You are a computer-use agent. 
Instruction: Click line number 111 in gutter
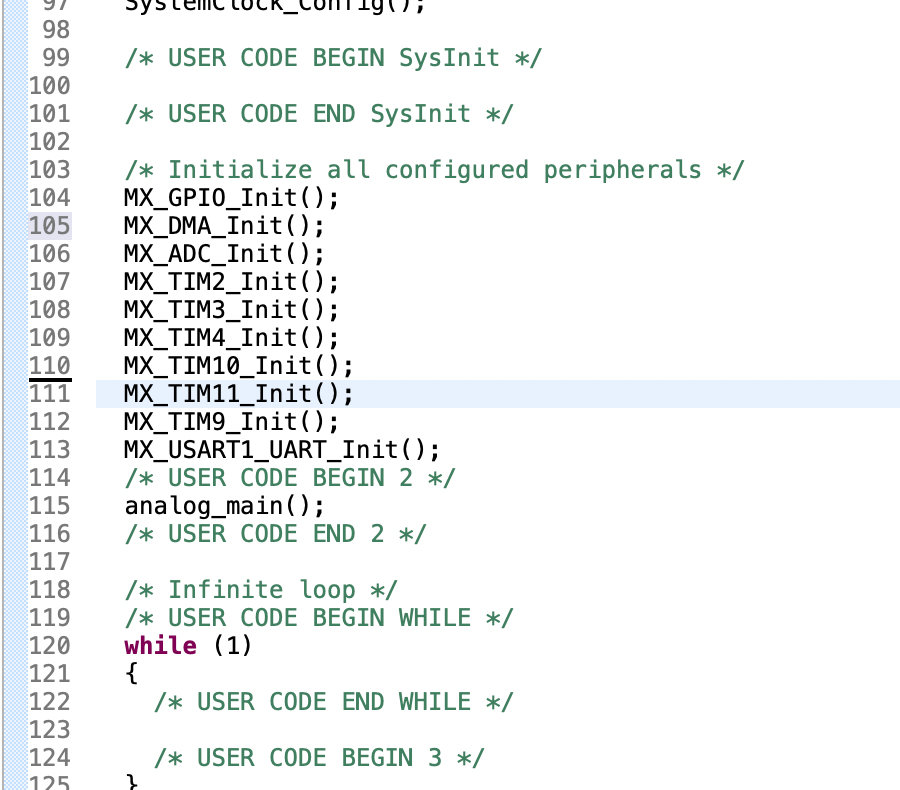tap(50, 394)
